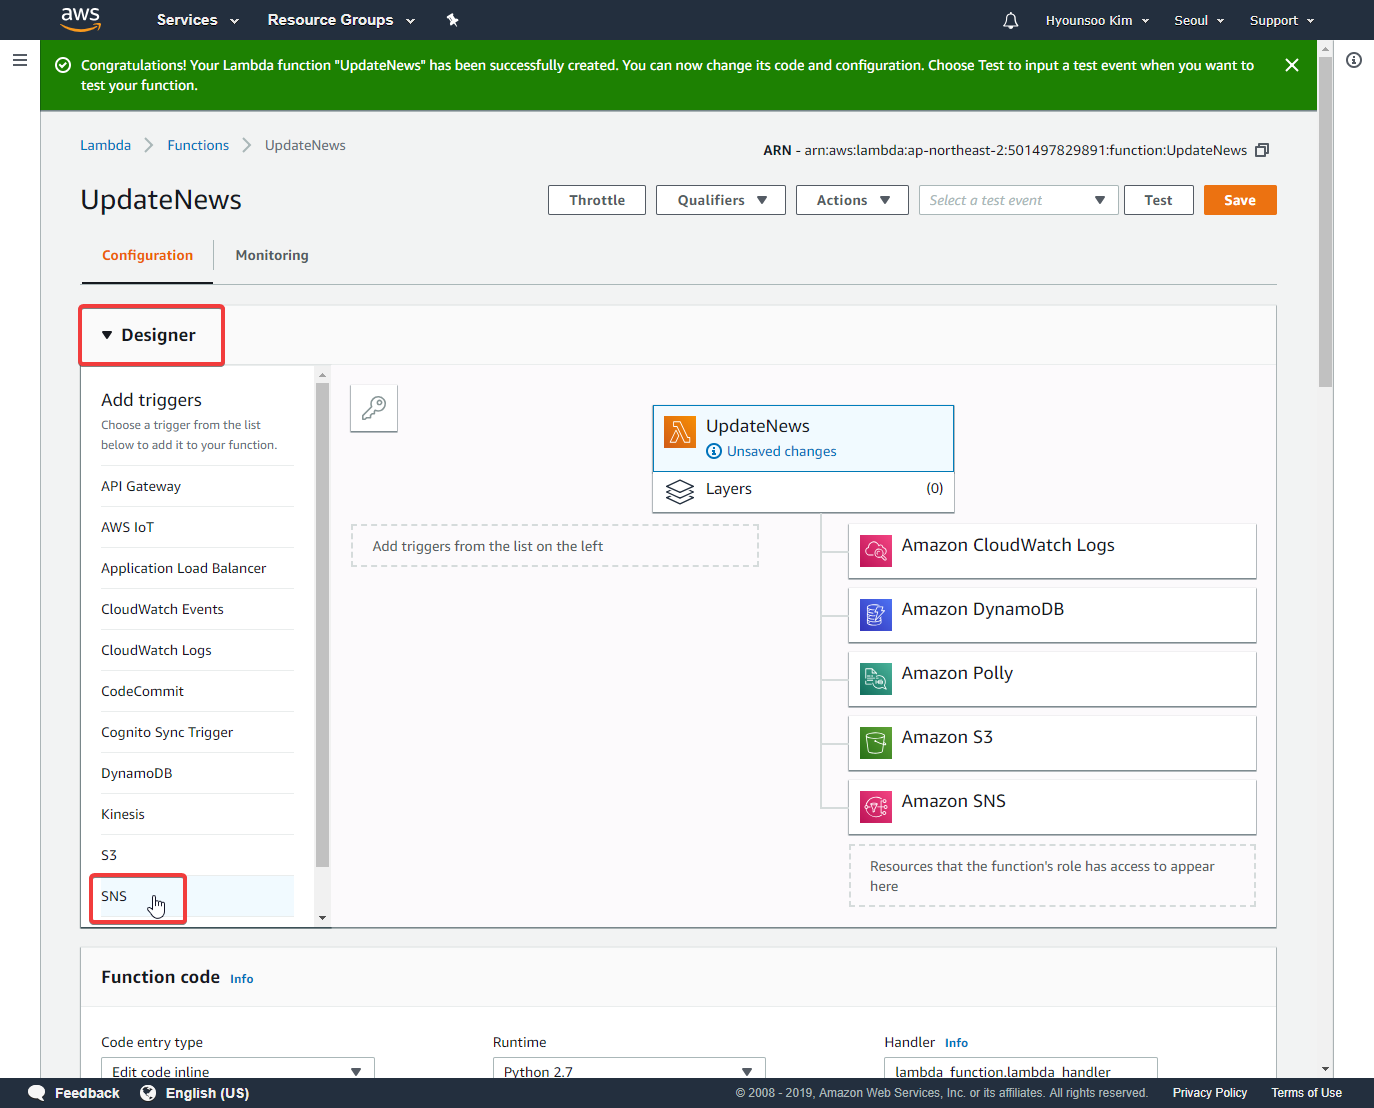Collapse the Designer section

(x=151, y=335)
